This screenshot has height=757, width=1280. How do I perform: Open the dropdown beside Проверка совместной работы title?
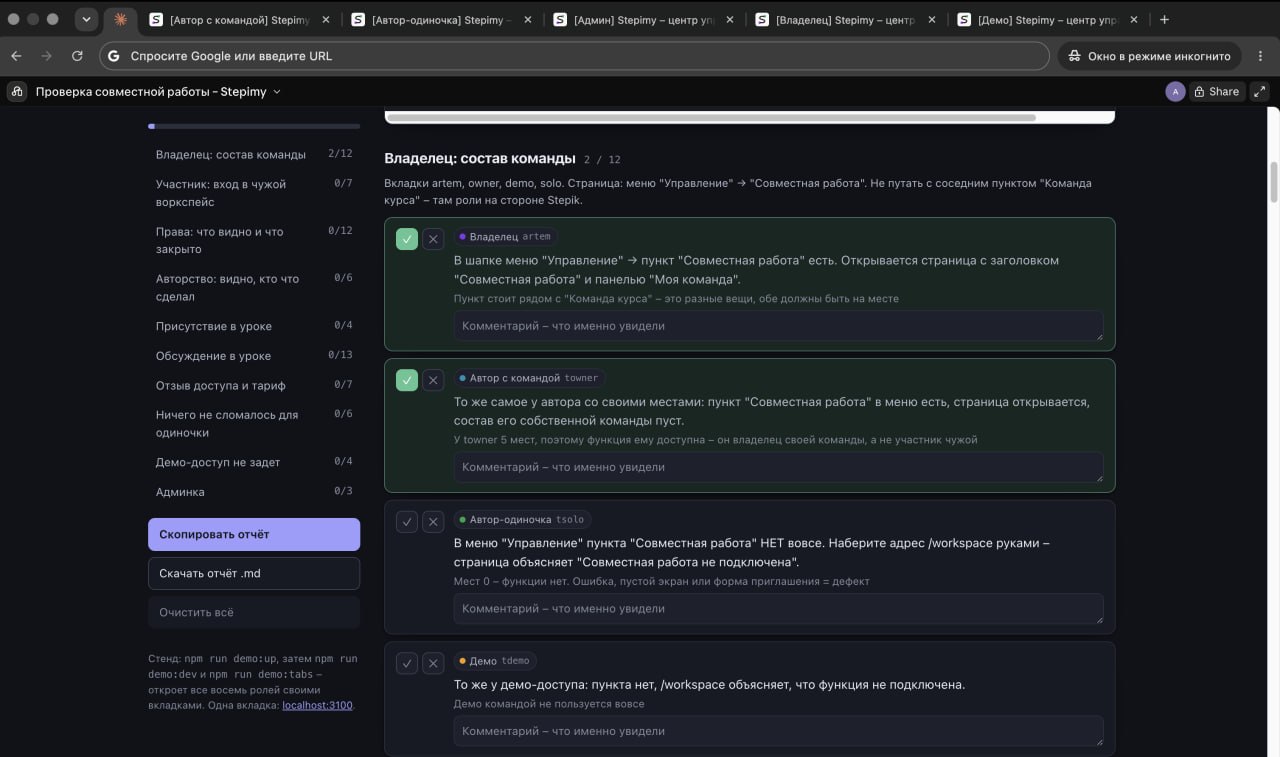tap(277, 92)
